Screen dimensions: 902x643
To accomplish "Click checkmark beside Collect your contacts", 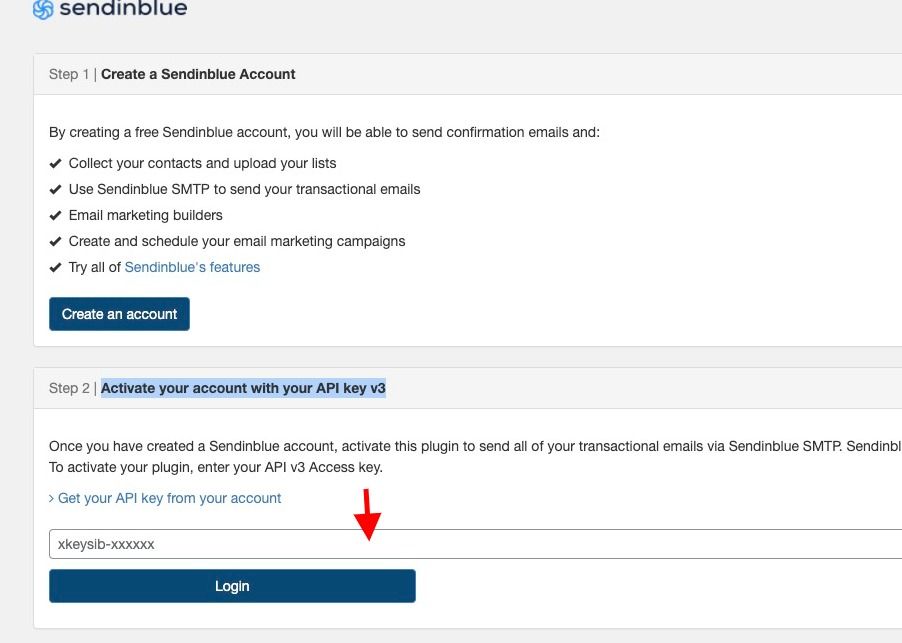I will pos(55,164).
